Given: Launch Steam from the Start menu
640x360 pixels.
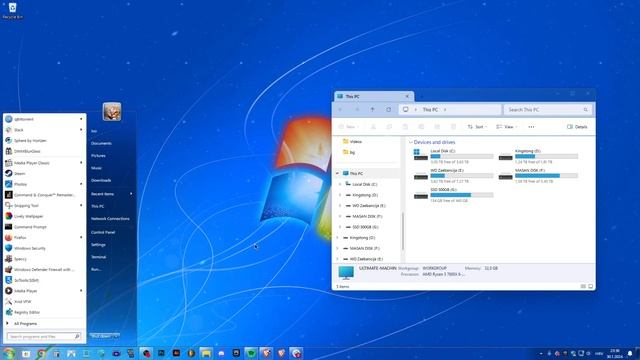Looking at the screenshot, I should (x=44, y=173).
